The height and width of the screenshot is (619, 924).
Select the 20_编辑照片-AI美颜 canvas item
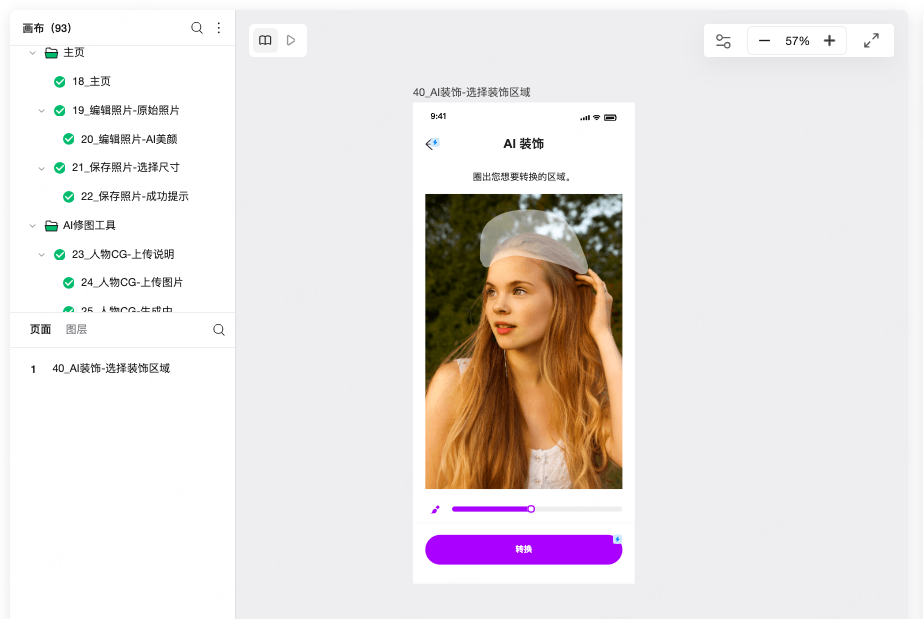pyautogui.click(x=129, y=139)
